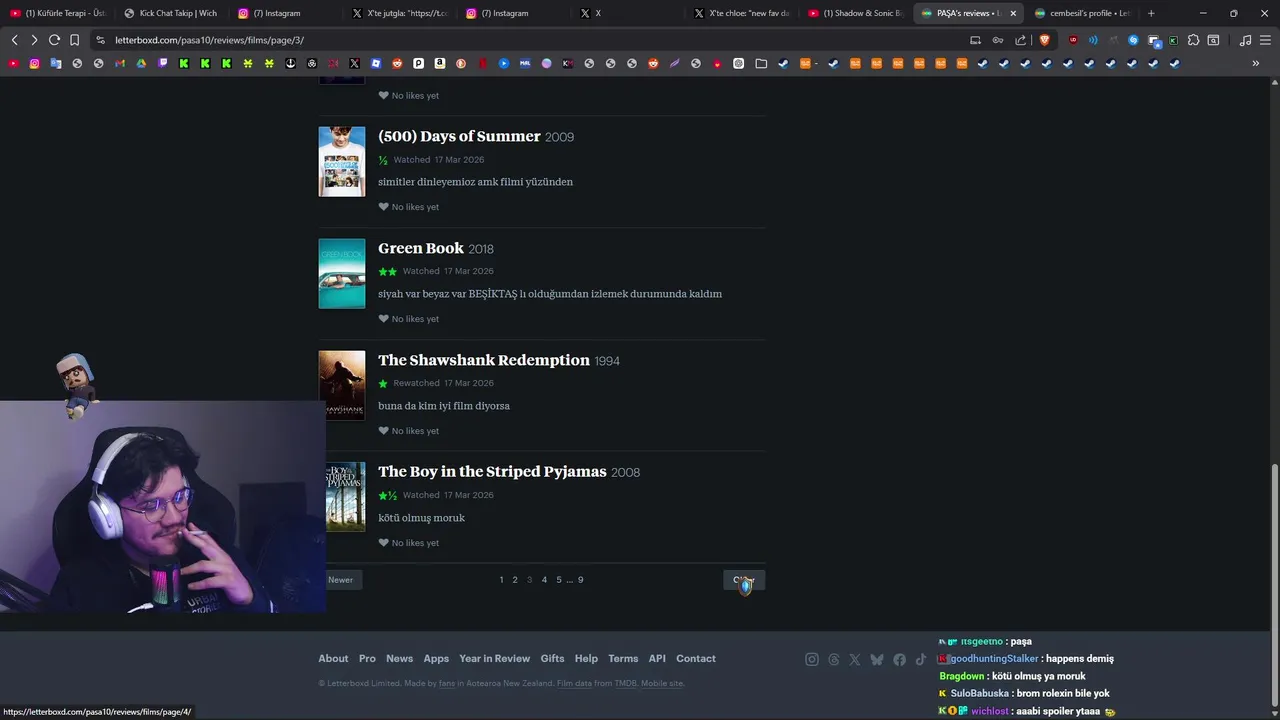Go to reviews page 1
The width and height of the screenshot is (1280, 720).
(x=501, y=580)
